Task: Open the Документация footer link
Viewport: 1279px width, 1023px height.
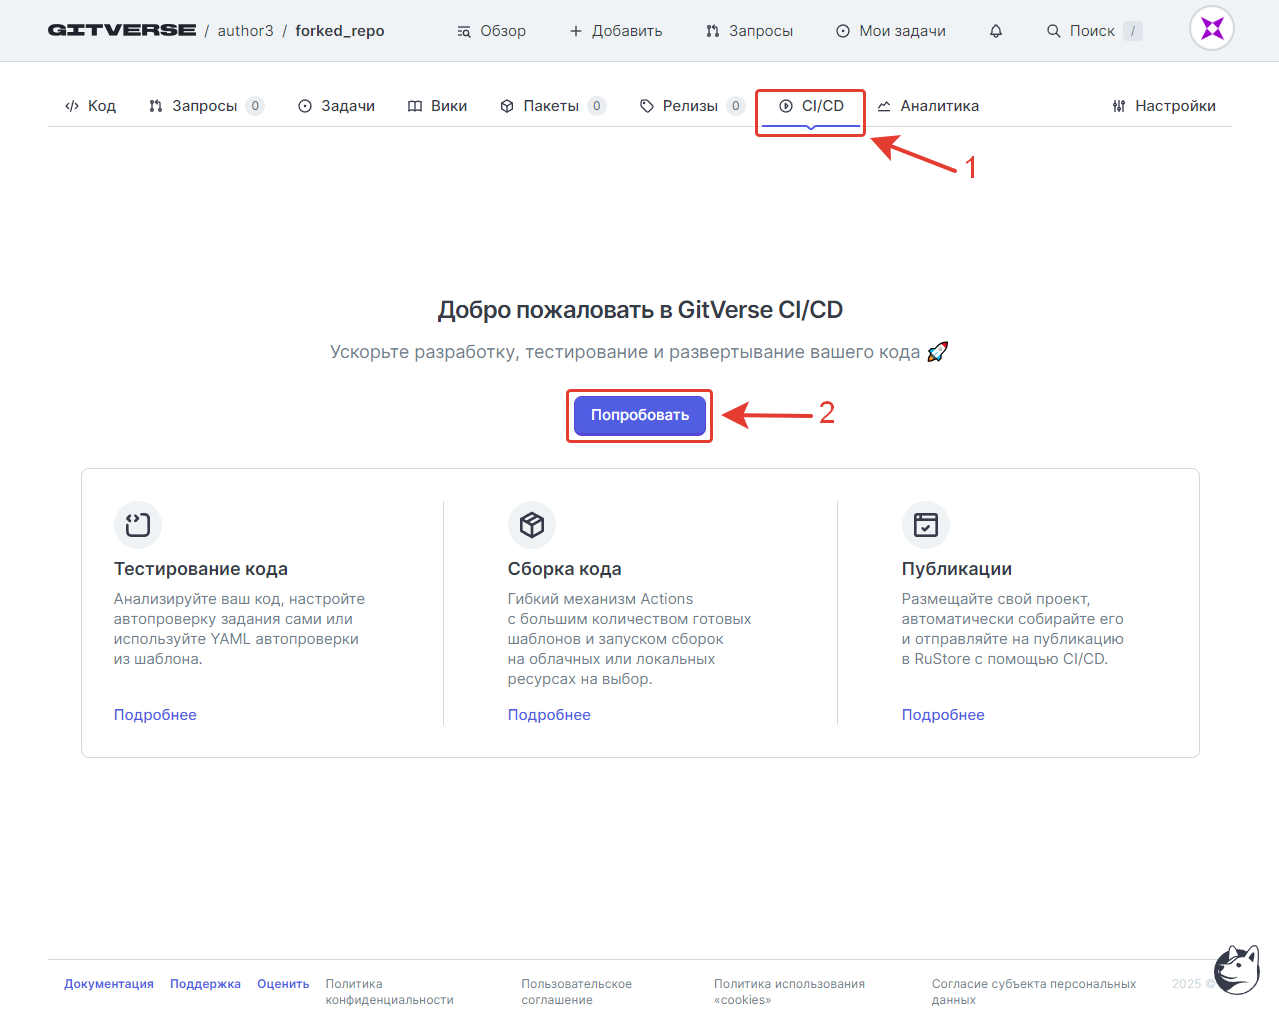Action: 109,984
